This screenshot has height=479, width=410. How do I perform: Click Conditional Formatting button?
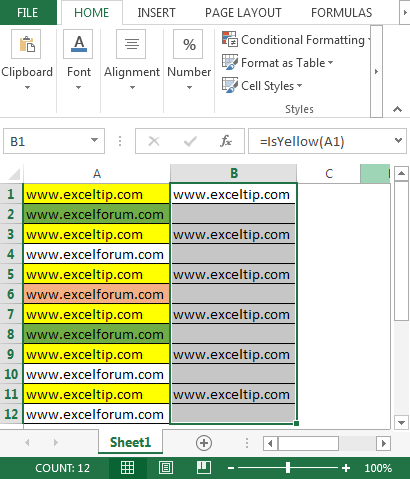click(296, 40)
